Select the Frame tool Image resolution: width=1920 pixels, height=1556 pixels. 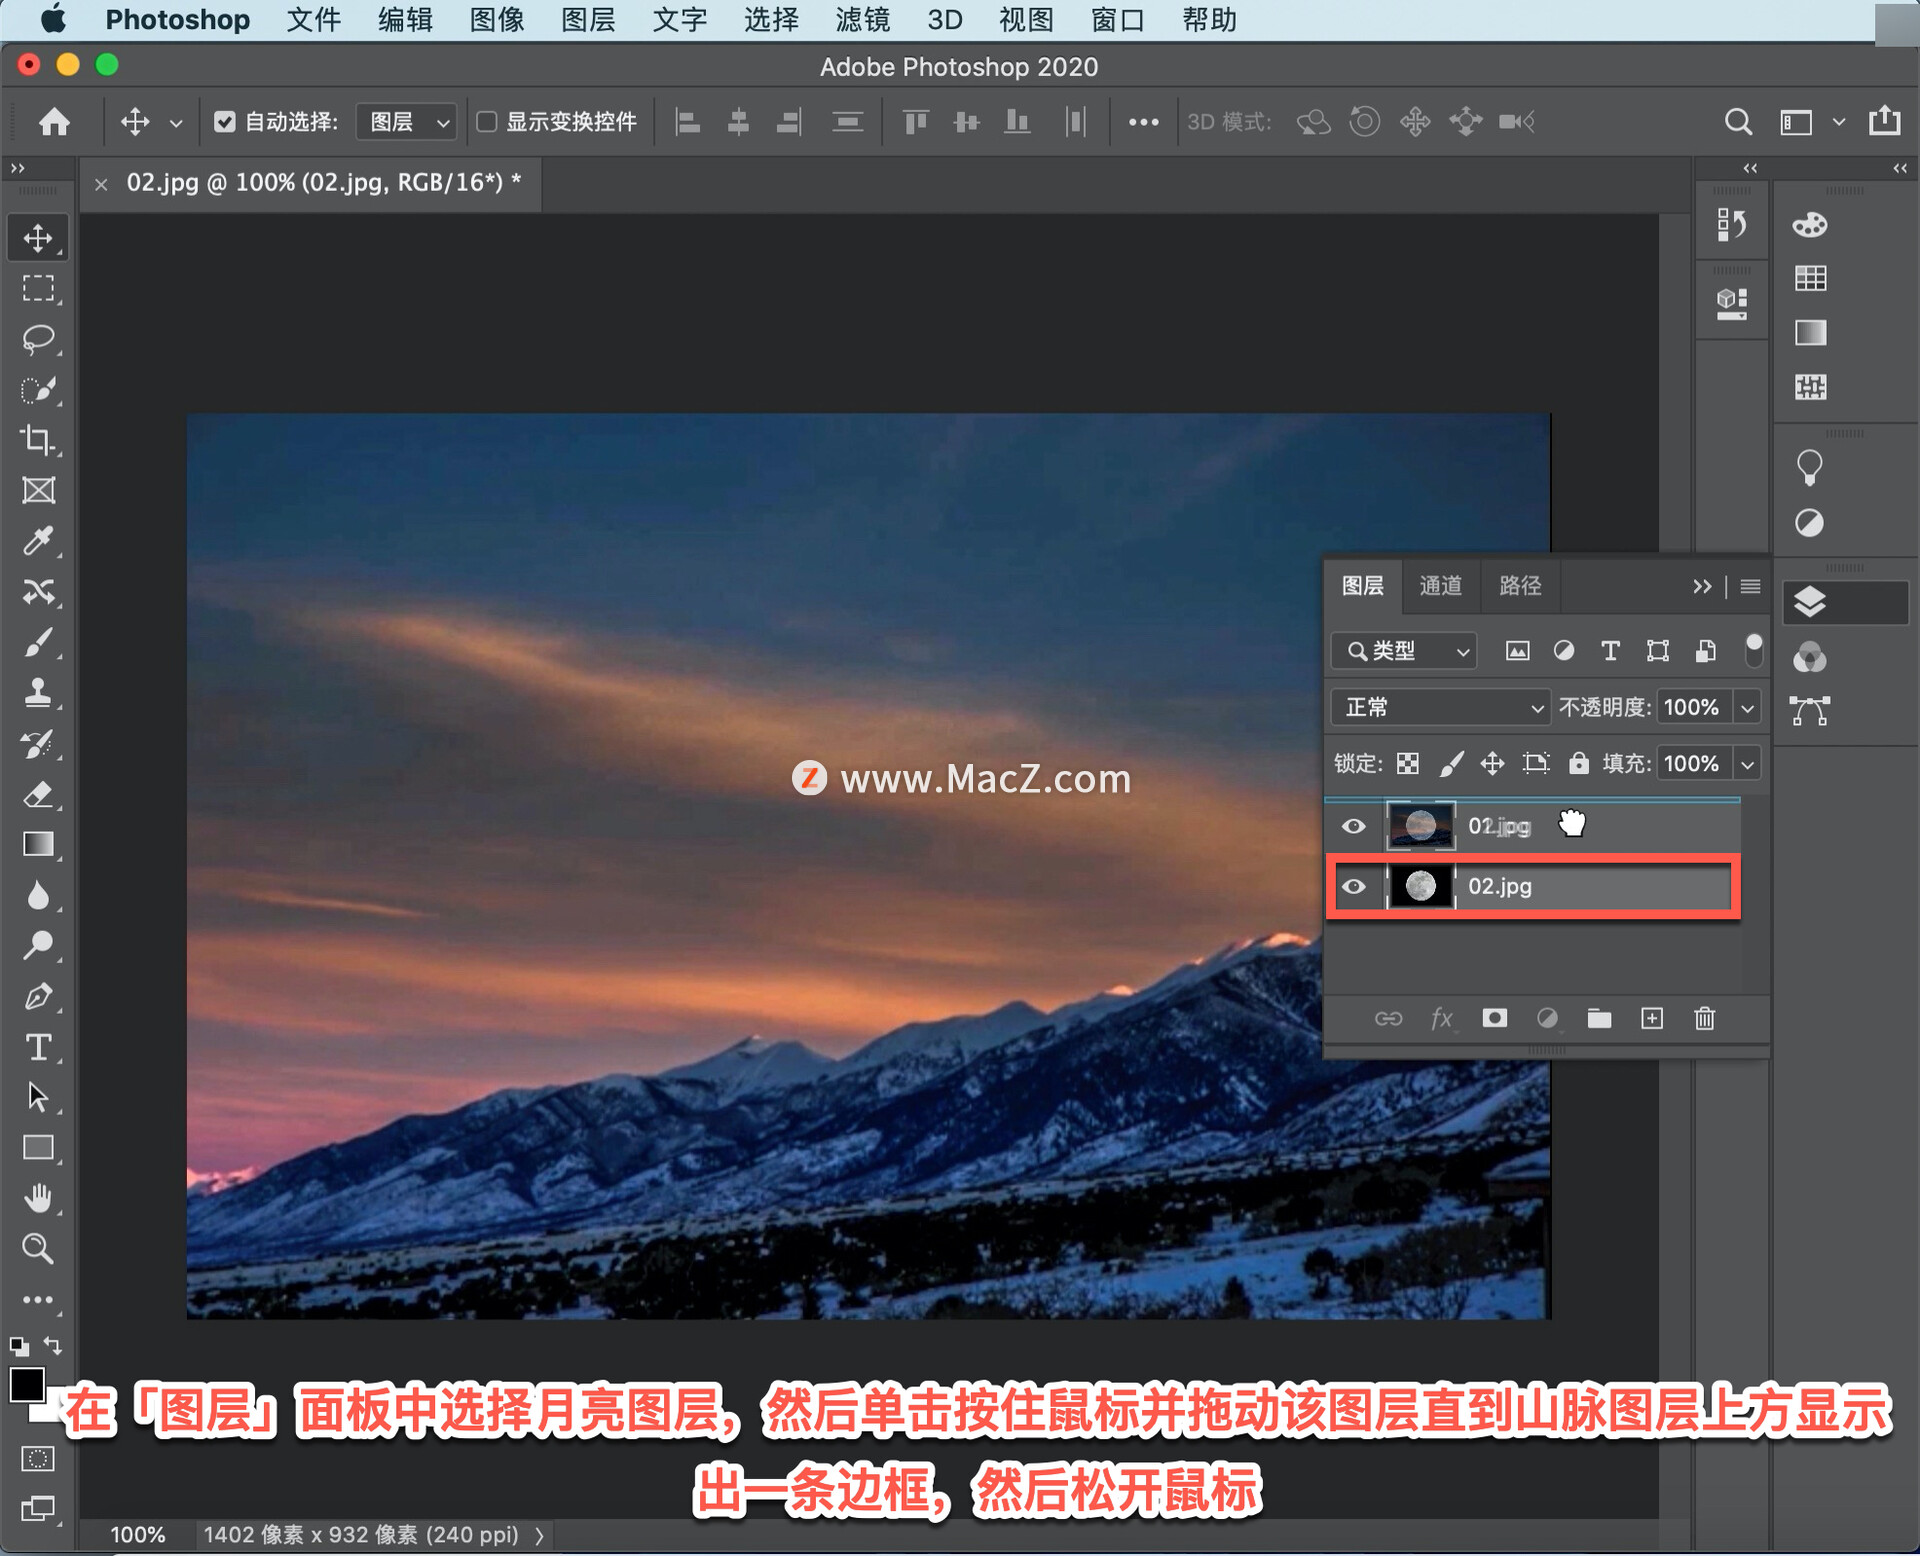tap(38, 491)
